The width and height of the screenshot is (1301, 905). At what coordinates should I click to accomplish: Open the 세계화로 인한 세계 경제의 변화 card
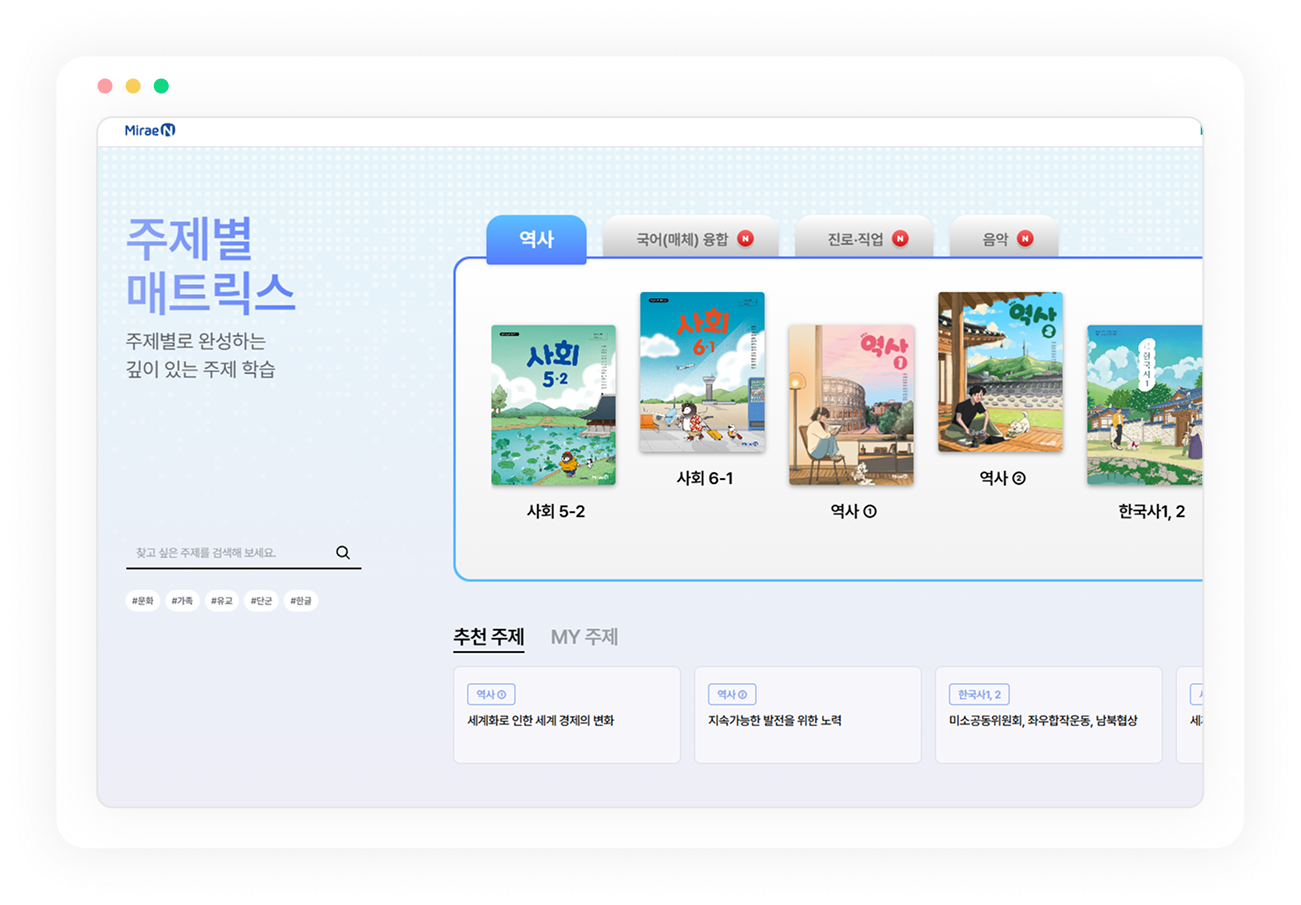(566, 715)
